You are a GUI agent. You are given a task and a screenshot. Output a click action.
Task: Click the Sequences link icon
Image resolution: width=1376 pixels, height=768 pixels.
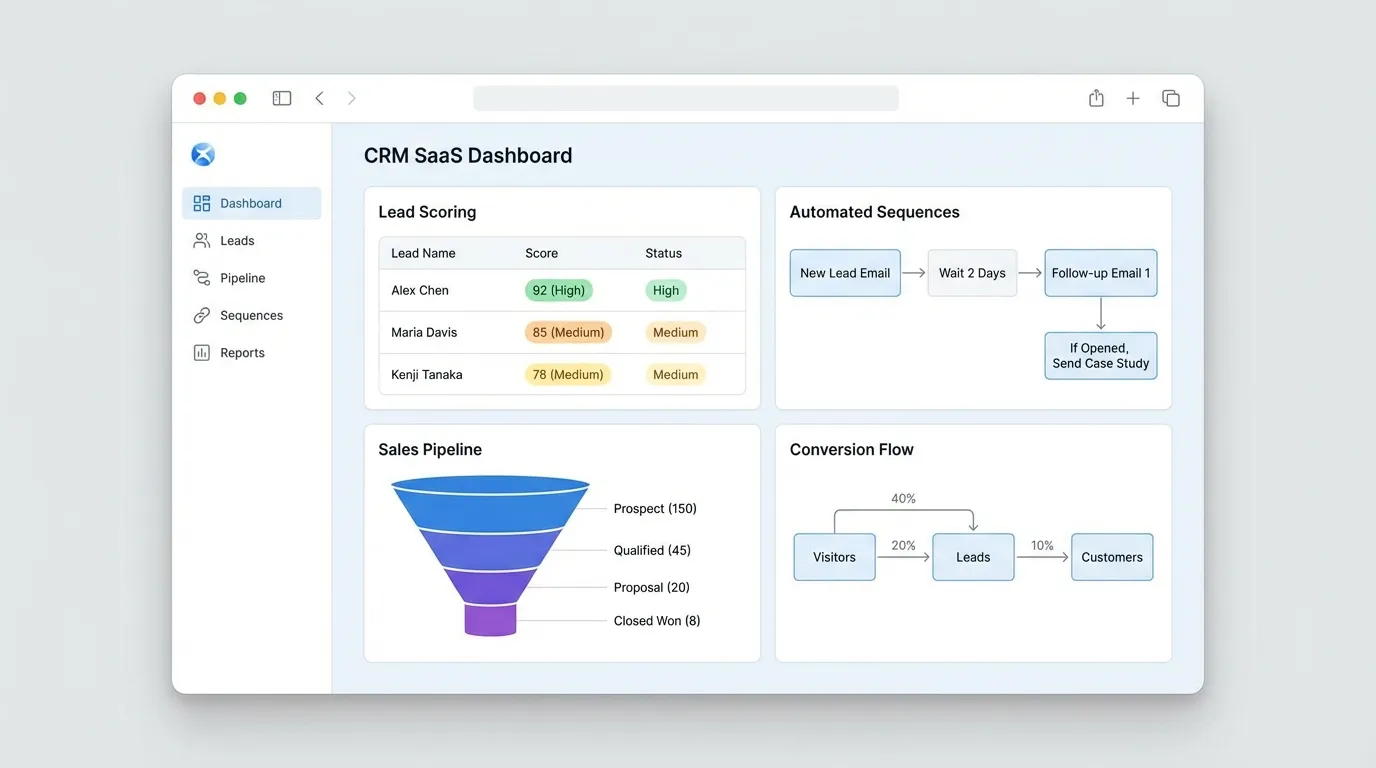(x=202, y=316)
